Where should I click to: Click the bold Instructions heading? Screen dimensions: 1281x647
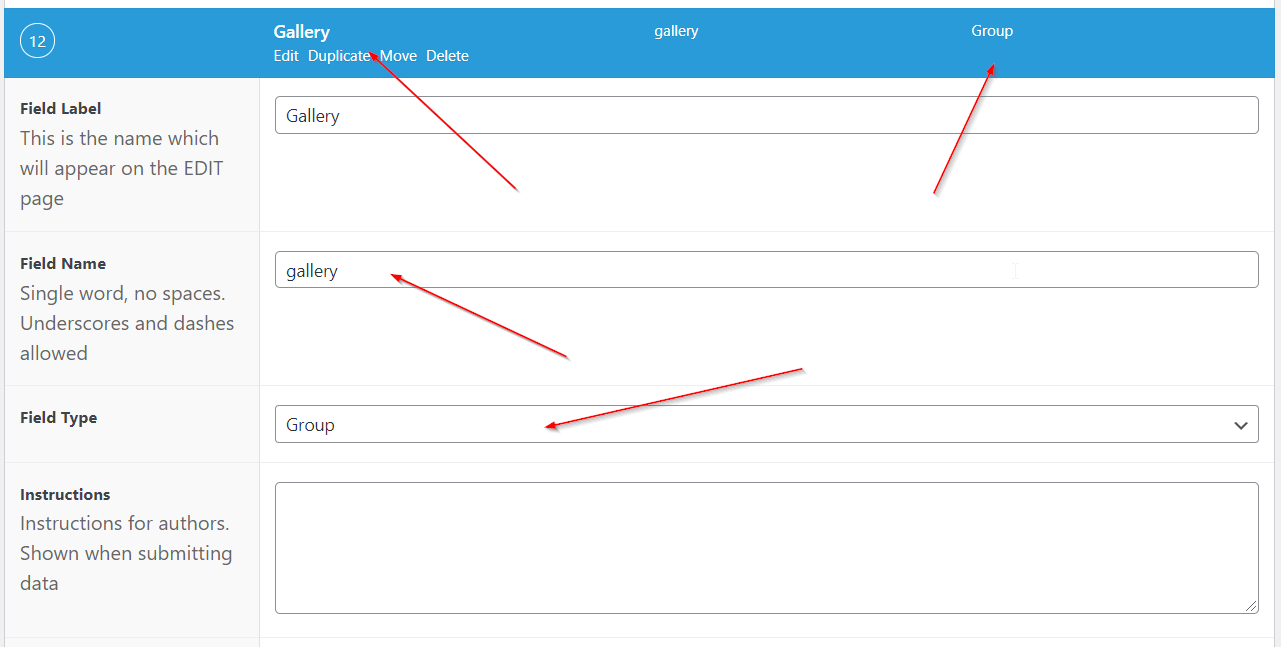65,494
